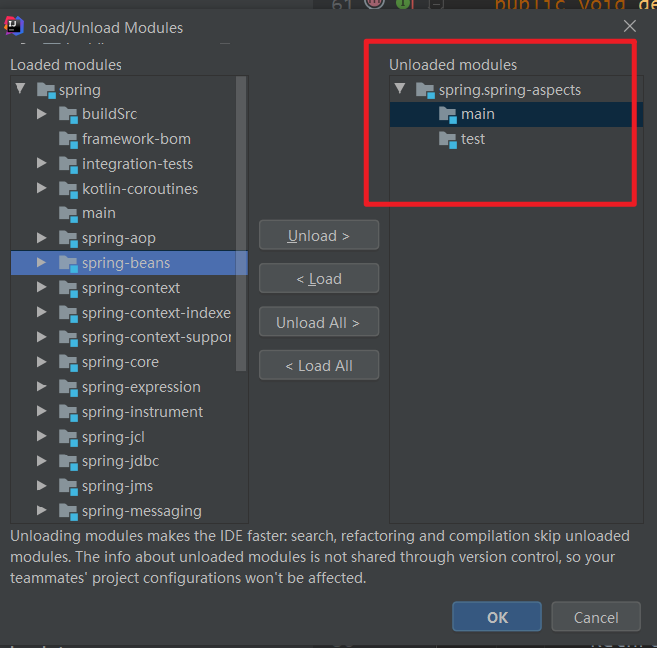Expand the spring-beans module node

[41, 263]
